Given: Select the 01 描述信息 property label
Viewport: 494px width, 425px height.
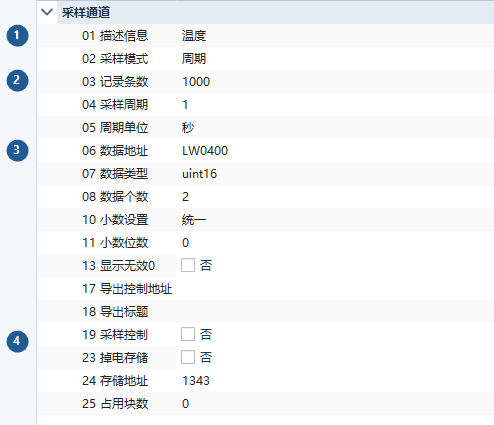Looking at the screenshot, I should (x=115, y=36).
